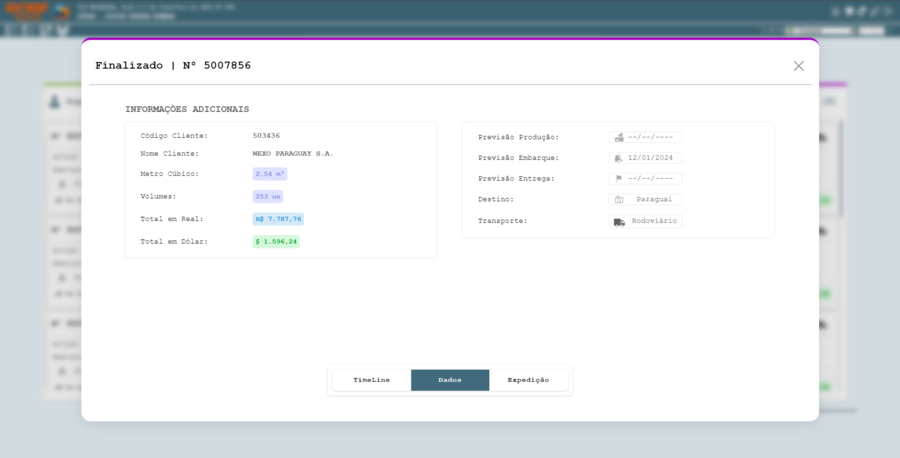Click the 253 un volumes badge

coord(268,197)
